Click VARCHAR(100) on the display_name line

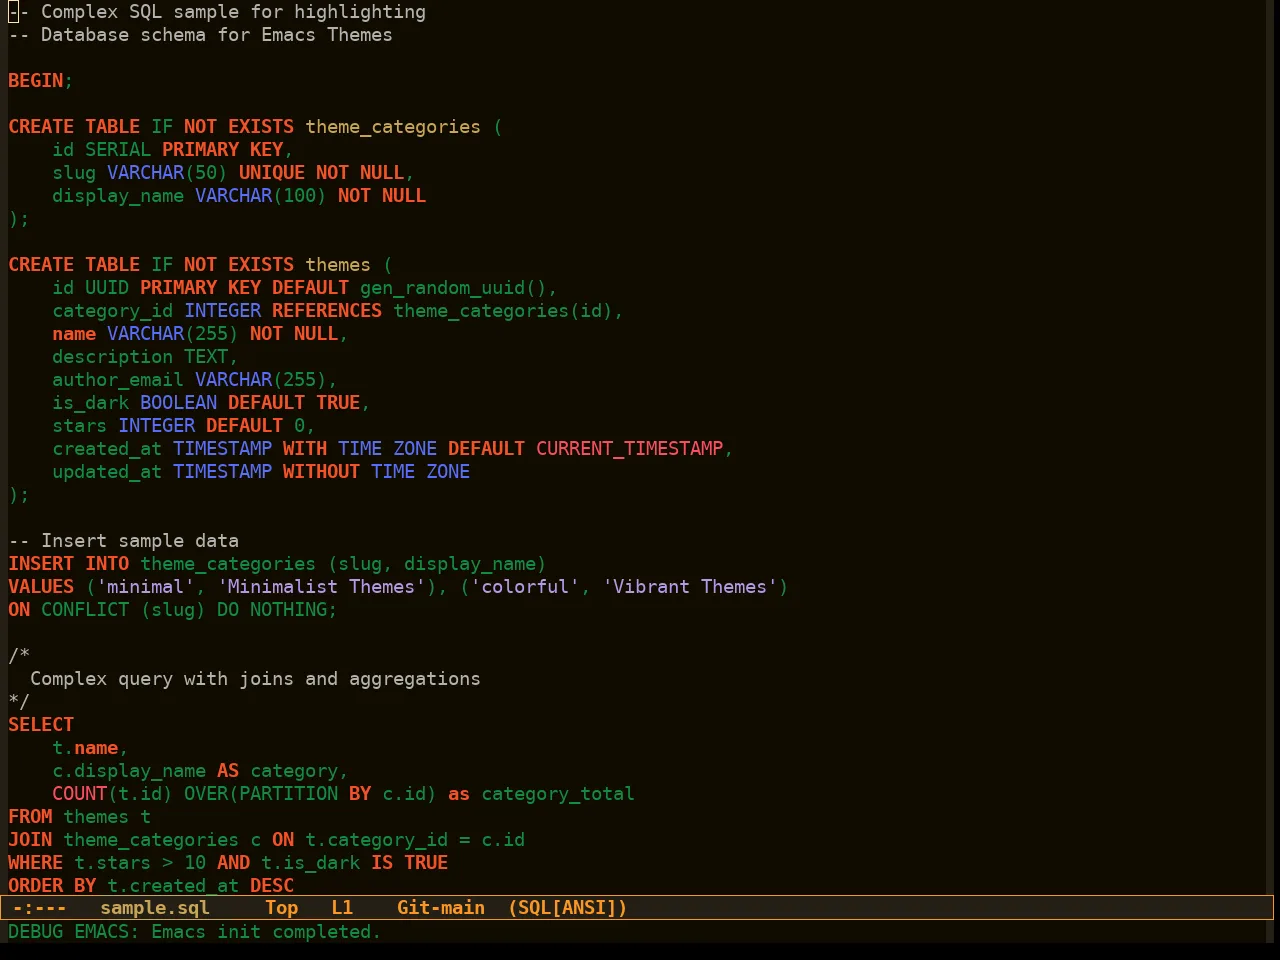pos(261,196)
